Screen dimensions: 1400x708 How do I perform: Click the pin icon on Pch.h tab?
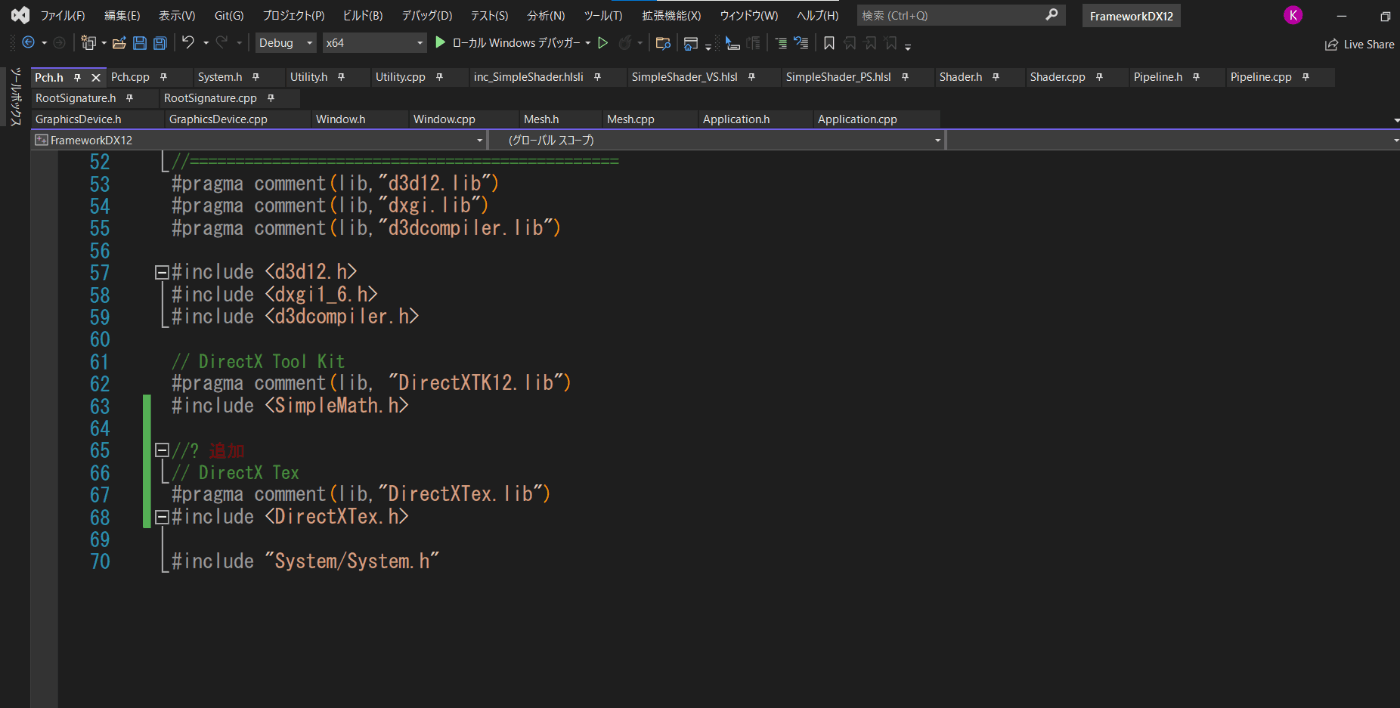pyautogui.click(x=78, y=77)
